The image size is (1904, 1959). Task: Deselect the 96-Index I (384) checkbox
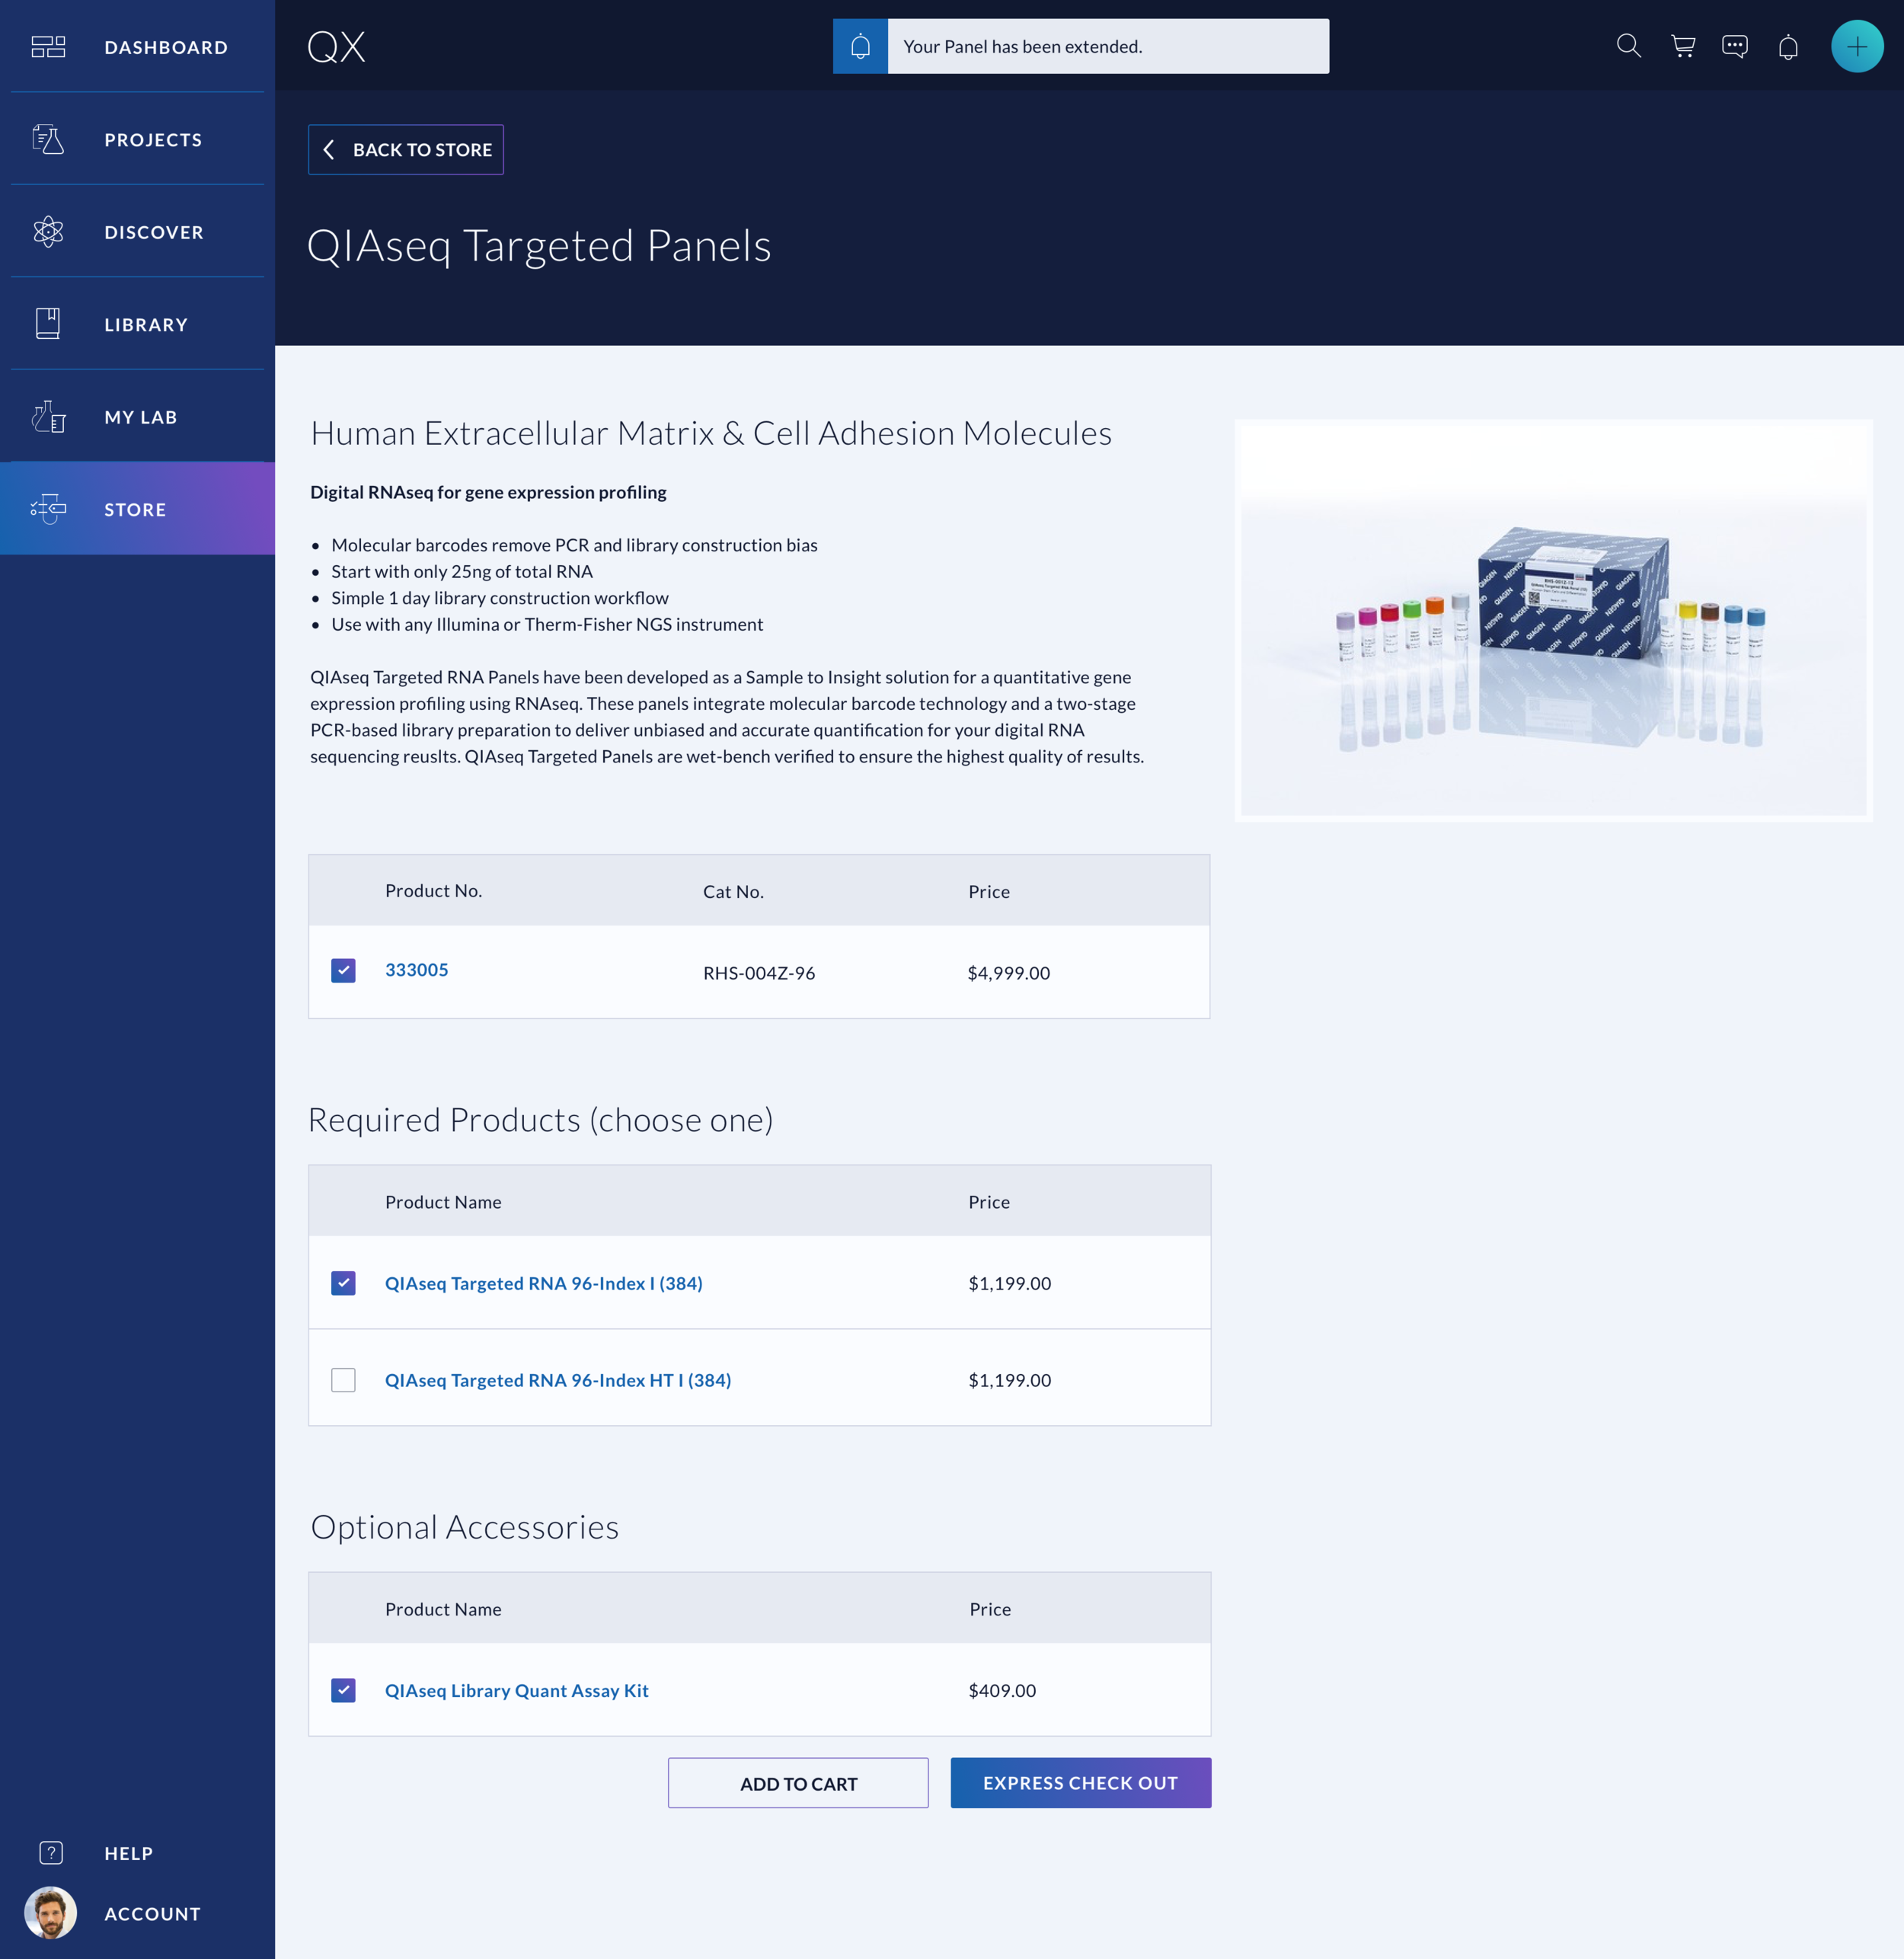343,1283
